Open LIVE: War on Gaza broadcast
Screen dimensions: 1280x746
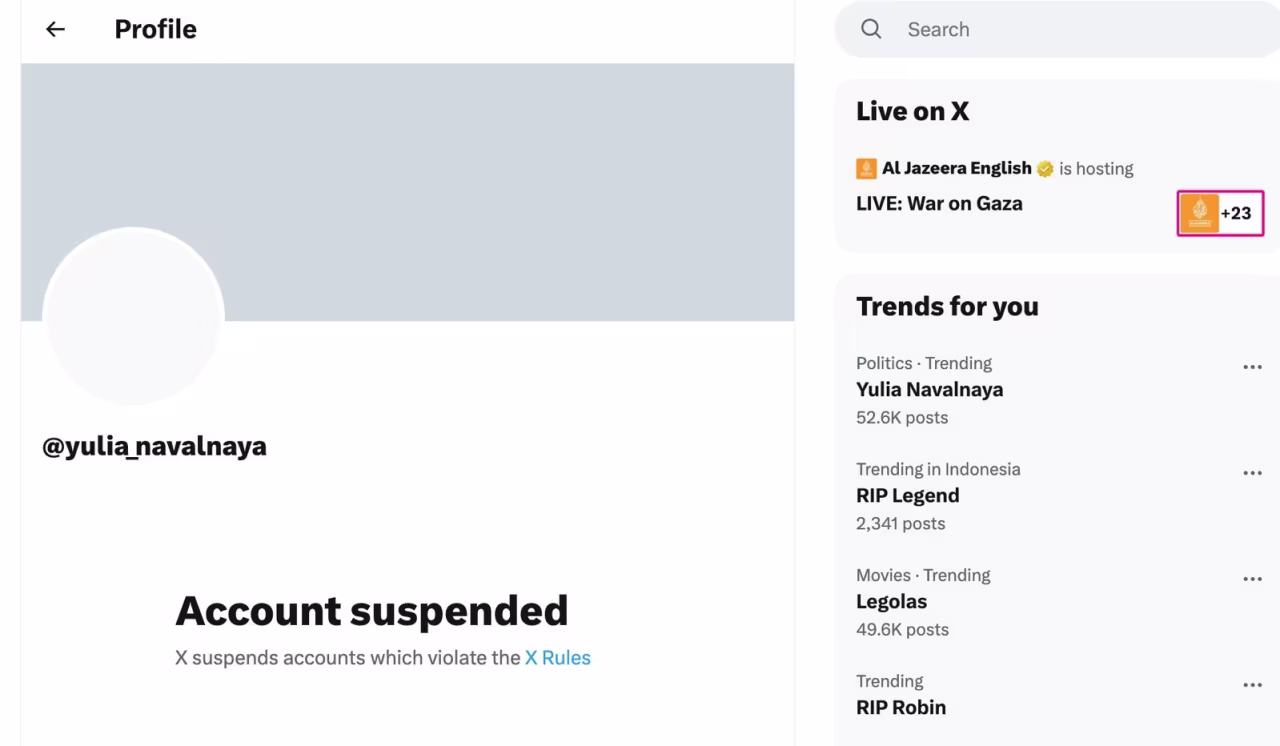coord(939,204)
